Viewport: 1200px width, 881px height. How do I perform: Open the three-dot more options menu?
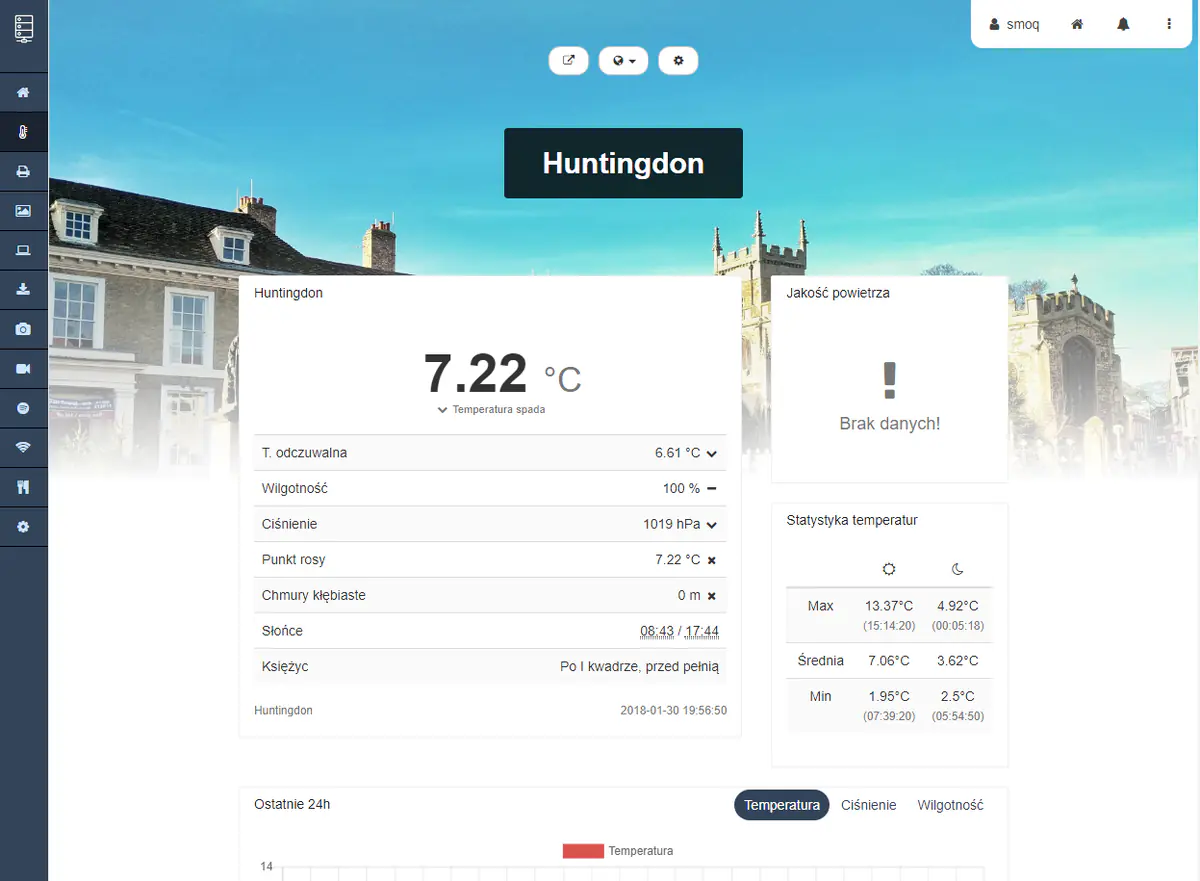tap(1169, 24)
